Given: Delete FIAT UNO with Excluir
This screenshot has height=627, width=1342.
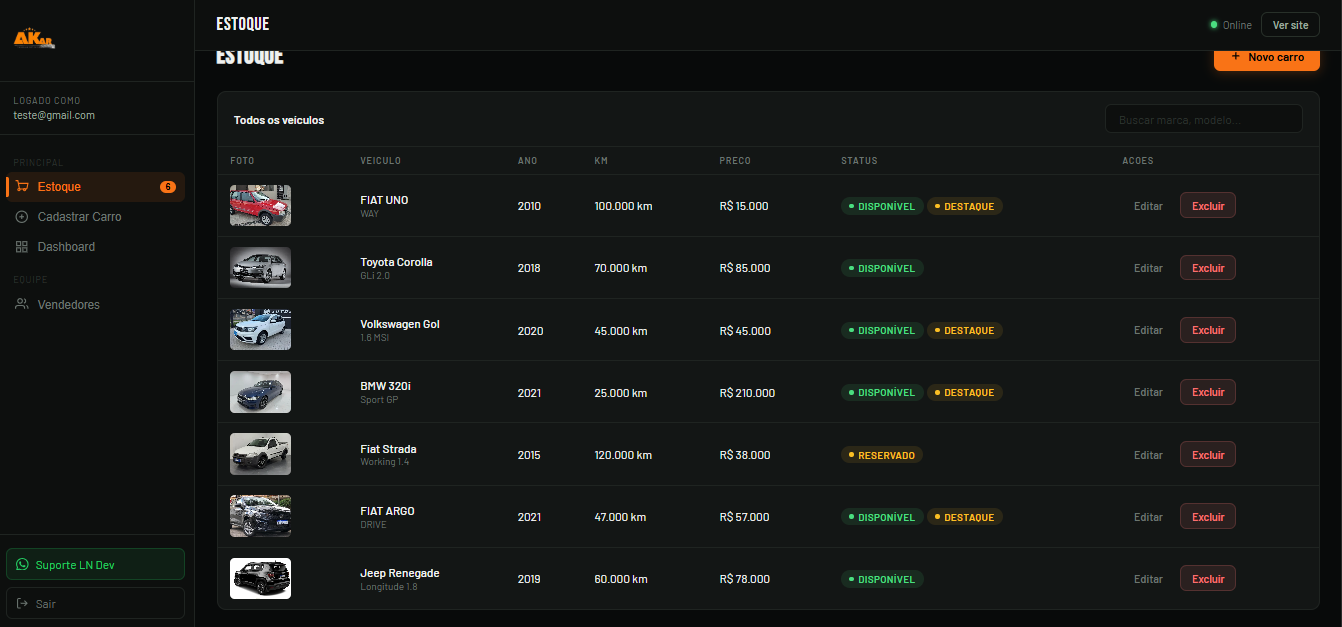Looking at the screenshot, I should (x=1208, y=205).
